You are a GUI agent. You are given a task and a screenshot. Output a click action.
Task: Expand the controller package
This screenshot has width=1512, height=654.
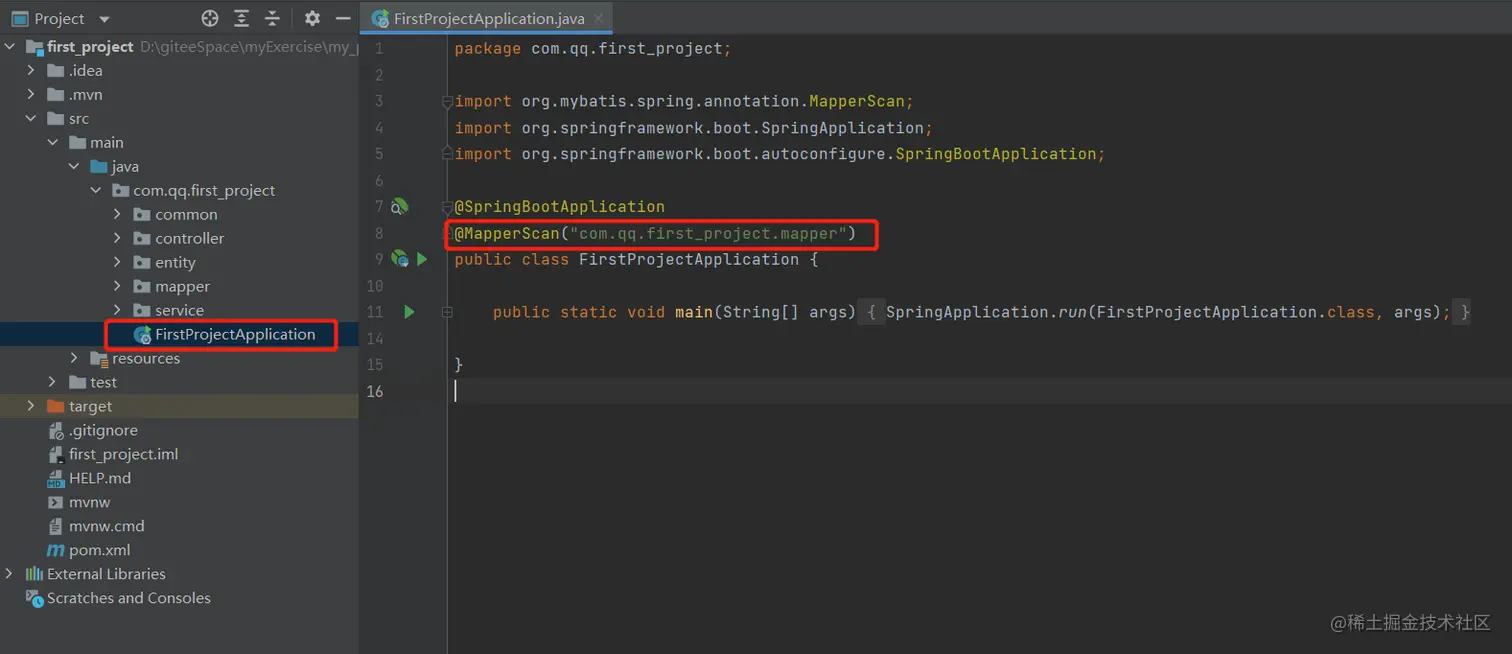(117, 238)
